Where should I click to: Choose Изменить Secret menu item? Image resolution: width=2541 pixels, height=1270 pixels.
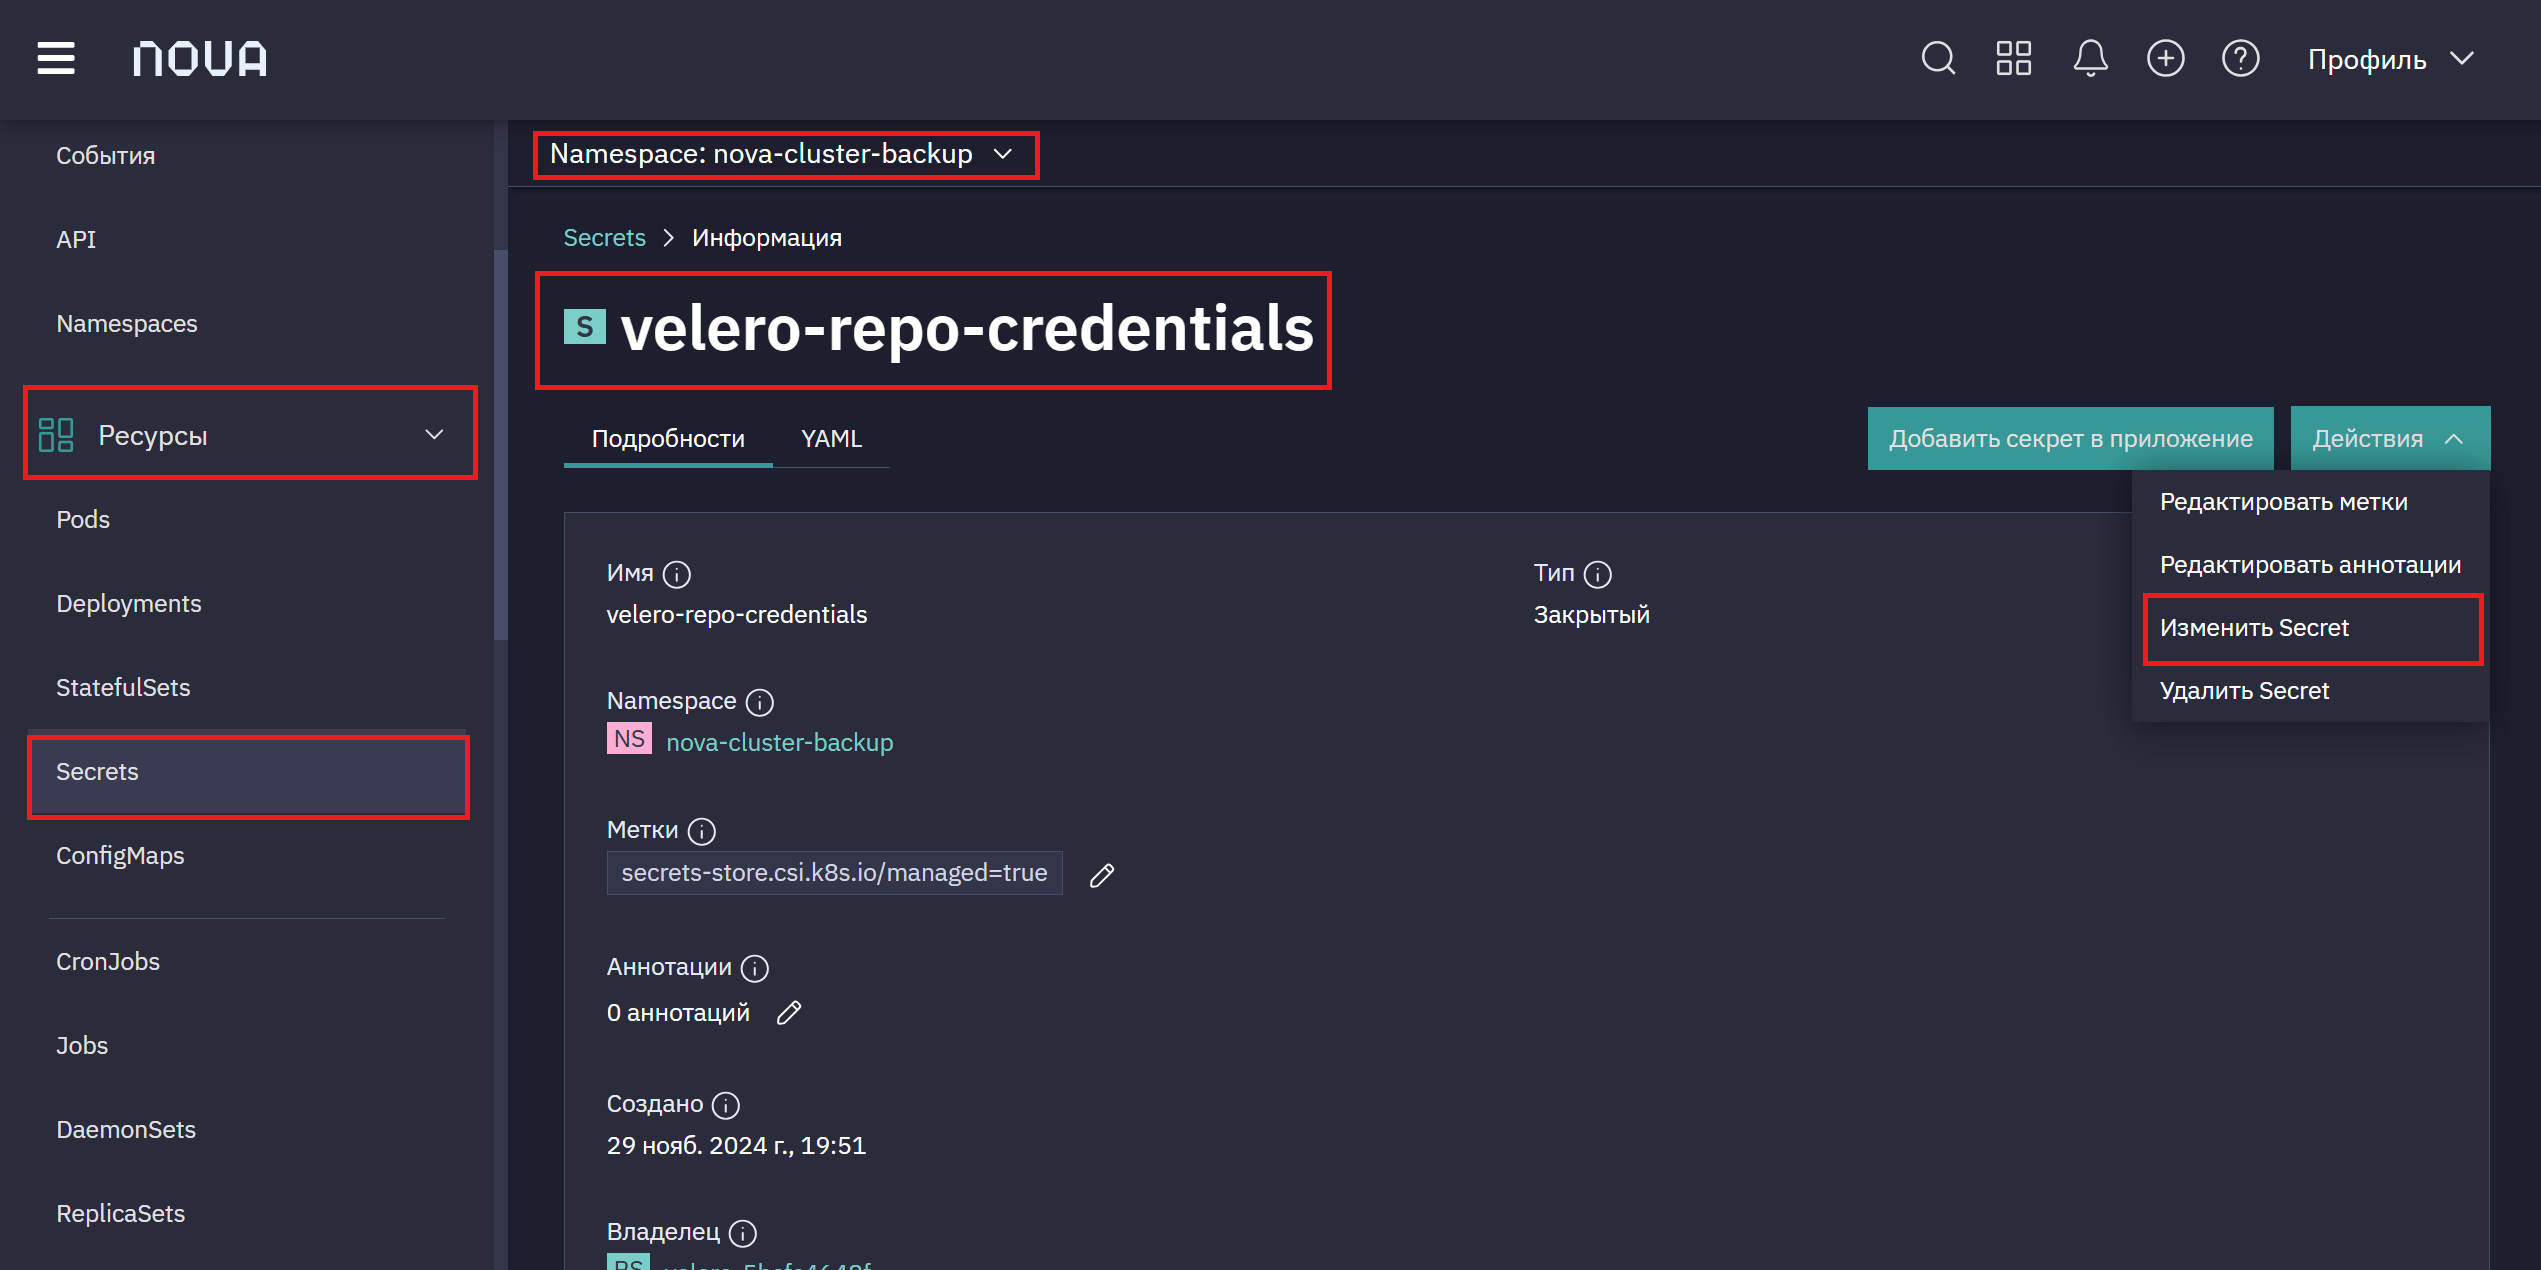point(2310,628)
